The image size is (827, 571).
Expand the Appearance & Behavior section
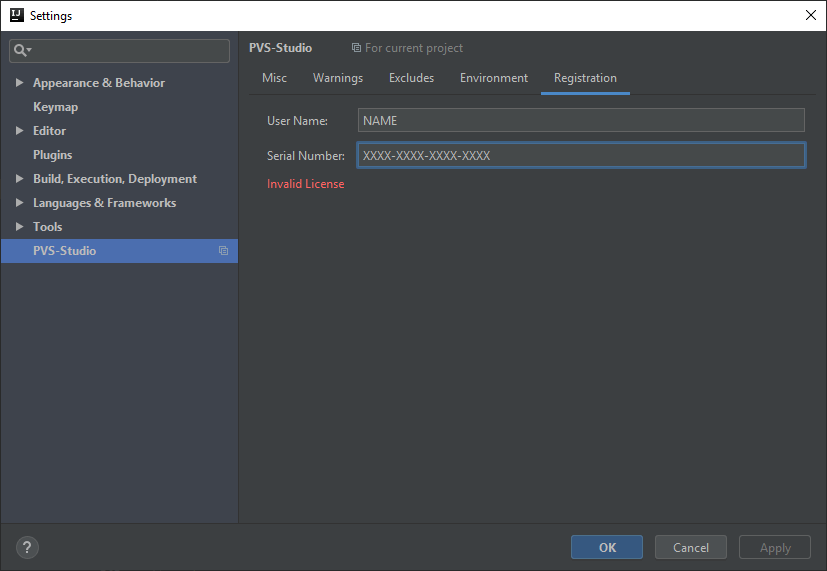point(20,83)
